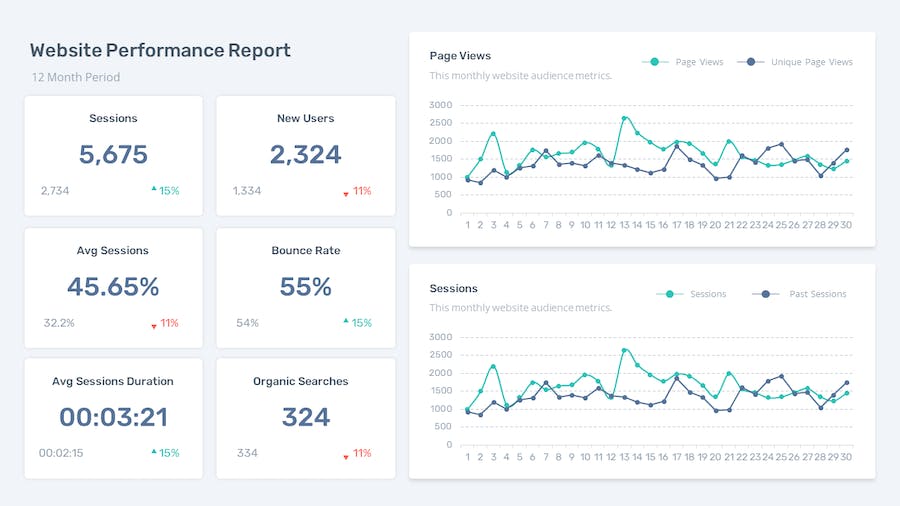Click the 55% Bounce Rate value
The image size is (900, 506).
(x=305, y=287)
